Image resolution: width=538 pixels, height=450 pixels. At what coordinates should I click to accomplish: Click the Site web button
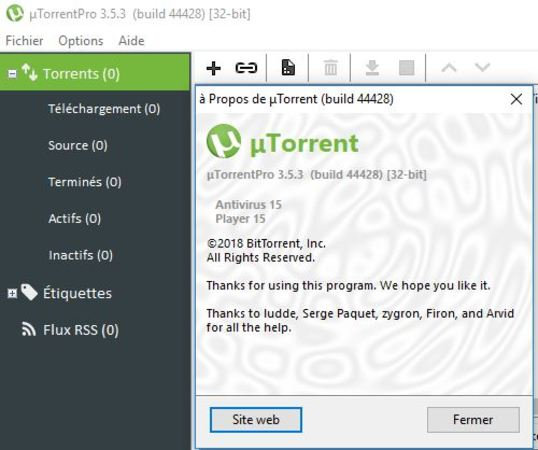[x=256, y=419]
